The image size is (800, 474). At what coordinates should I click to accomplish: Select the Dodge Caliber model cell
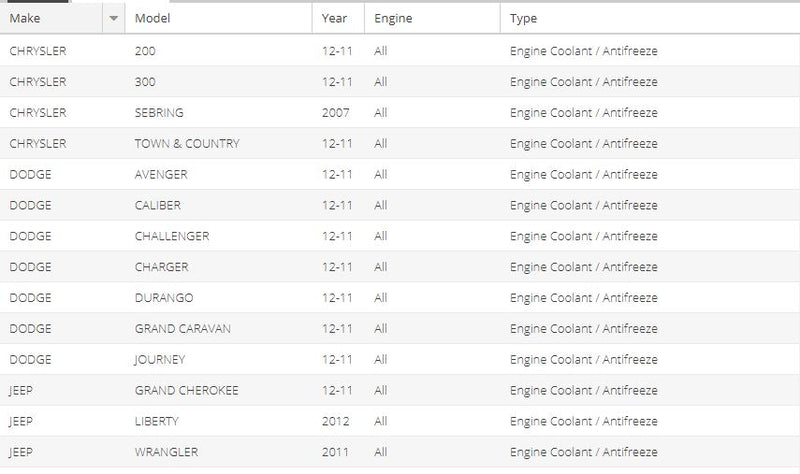pos(218,205)
